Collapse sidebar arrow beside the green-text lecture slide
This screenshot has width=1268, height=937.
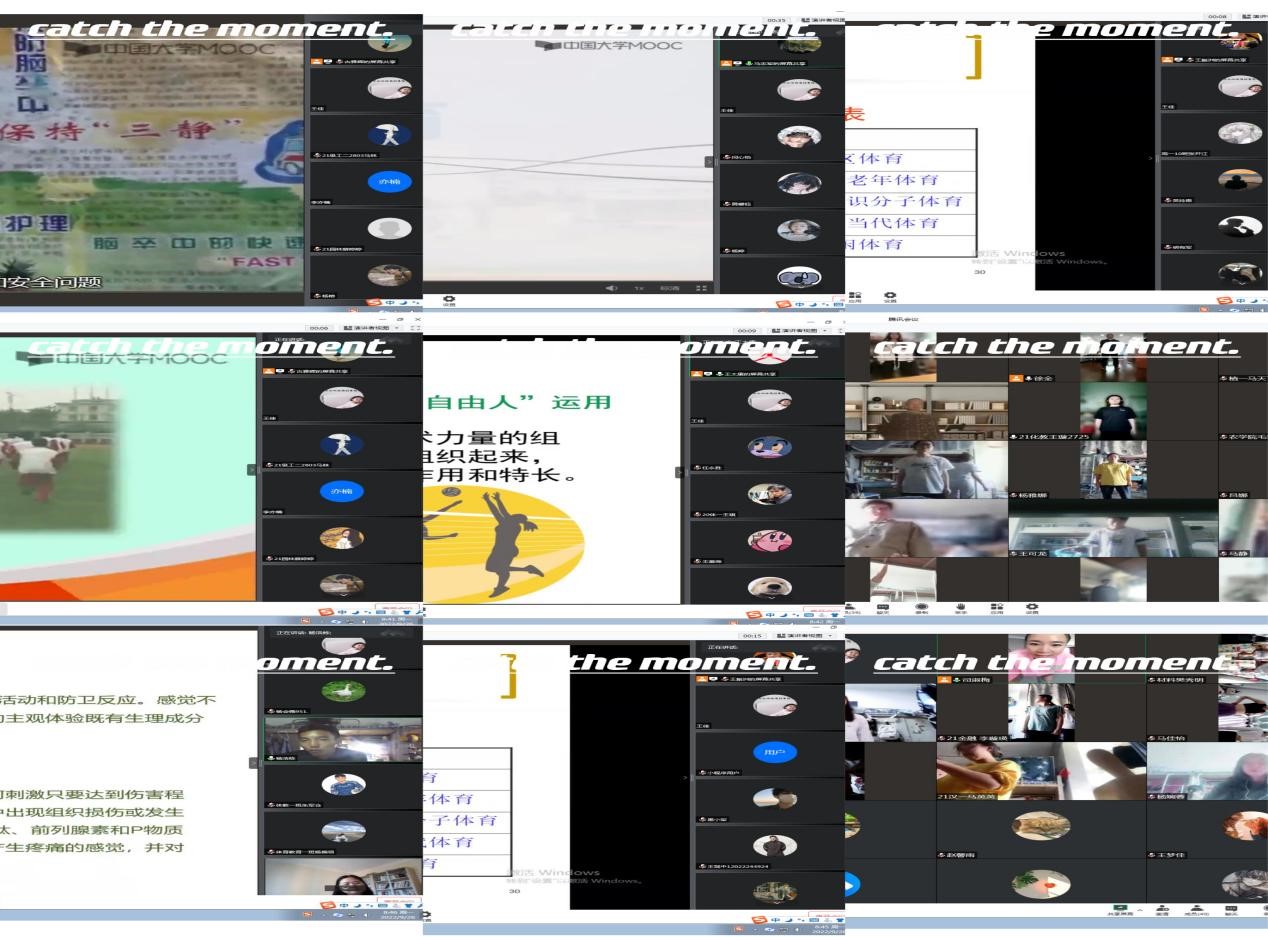pyautogui.click(x=253, y=762)
